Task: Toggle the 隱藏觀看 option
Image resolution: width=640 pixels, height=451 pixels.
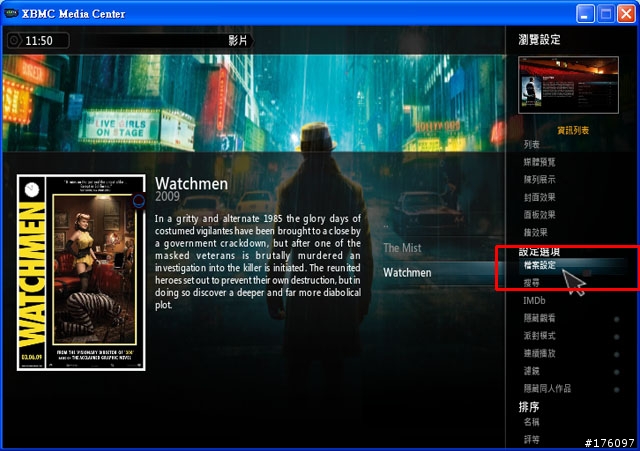Action: (x=571, y=318)
